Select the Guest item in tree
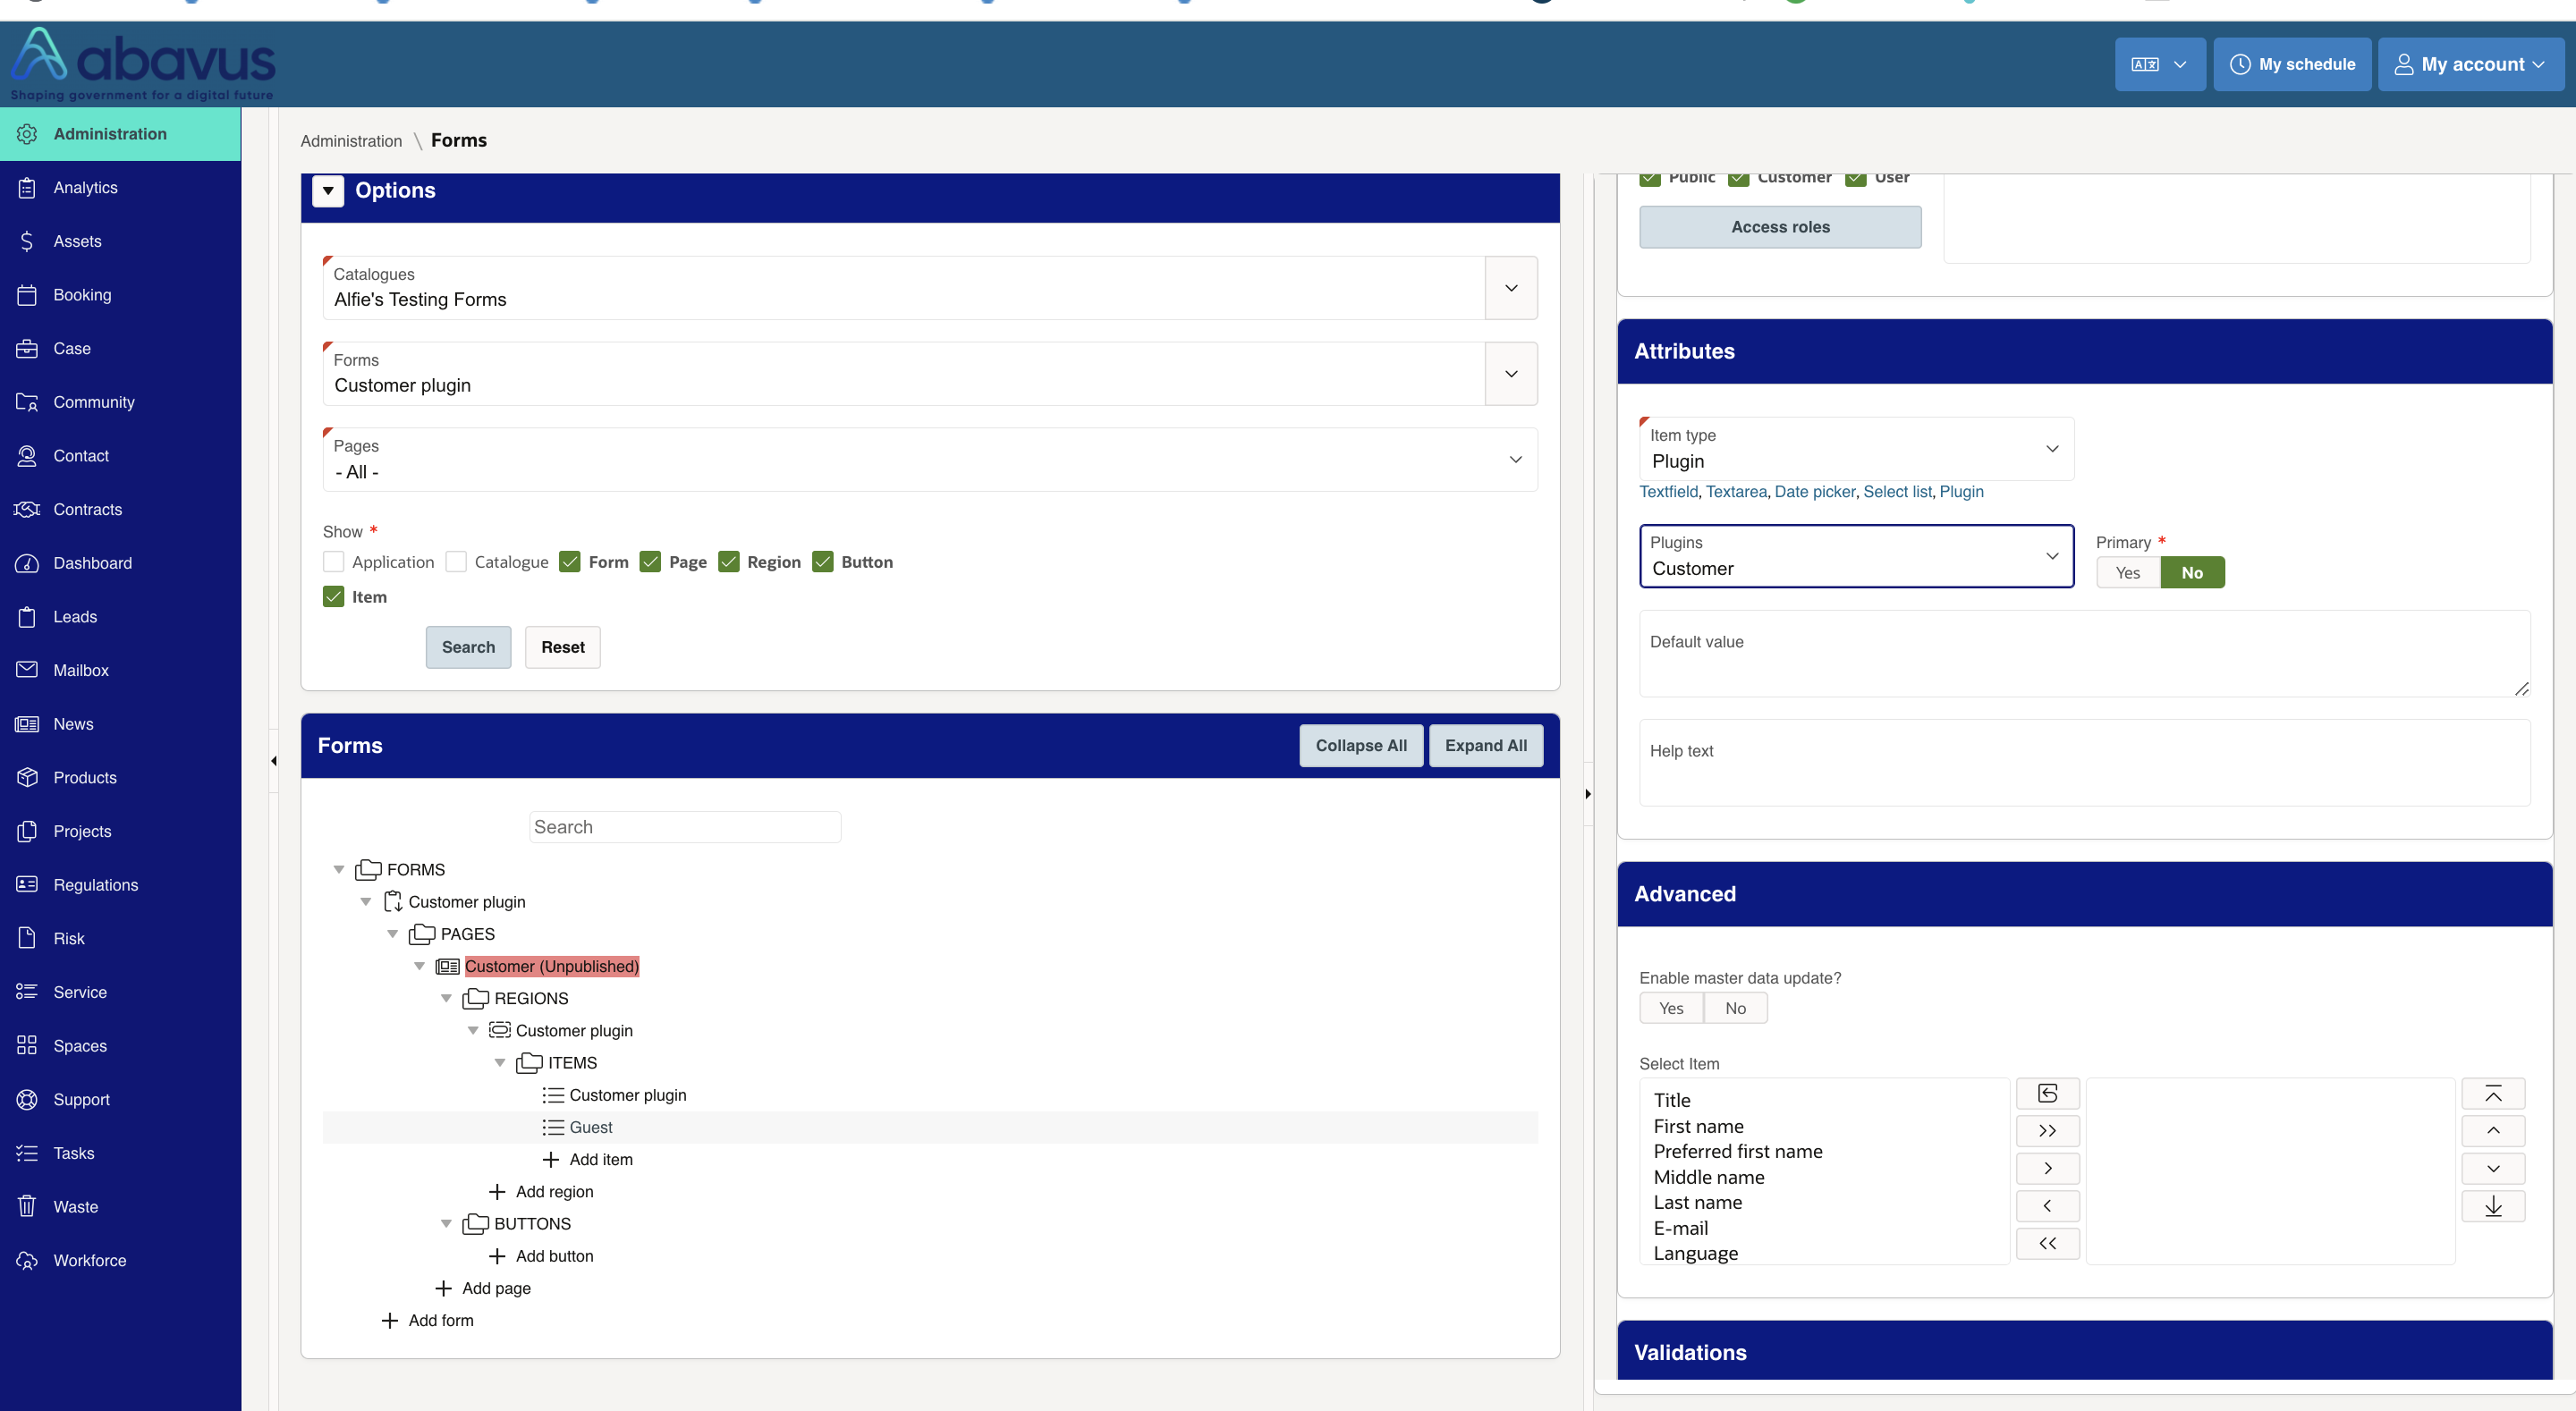This screenshot has width=2576, height=1411. coord(590,1128)
